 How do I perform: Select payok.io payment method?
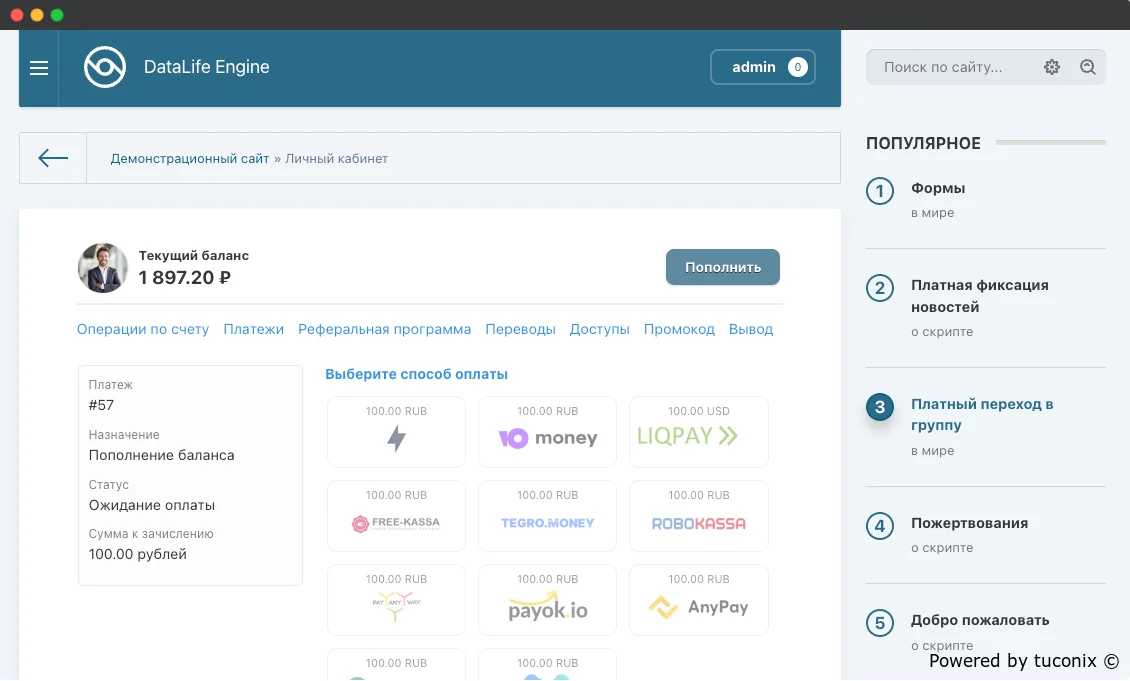click(548, 600)
